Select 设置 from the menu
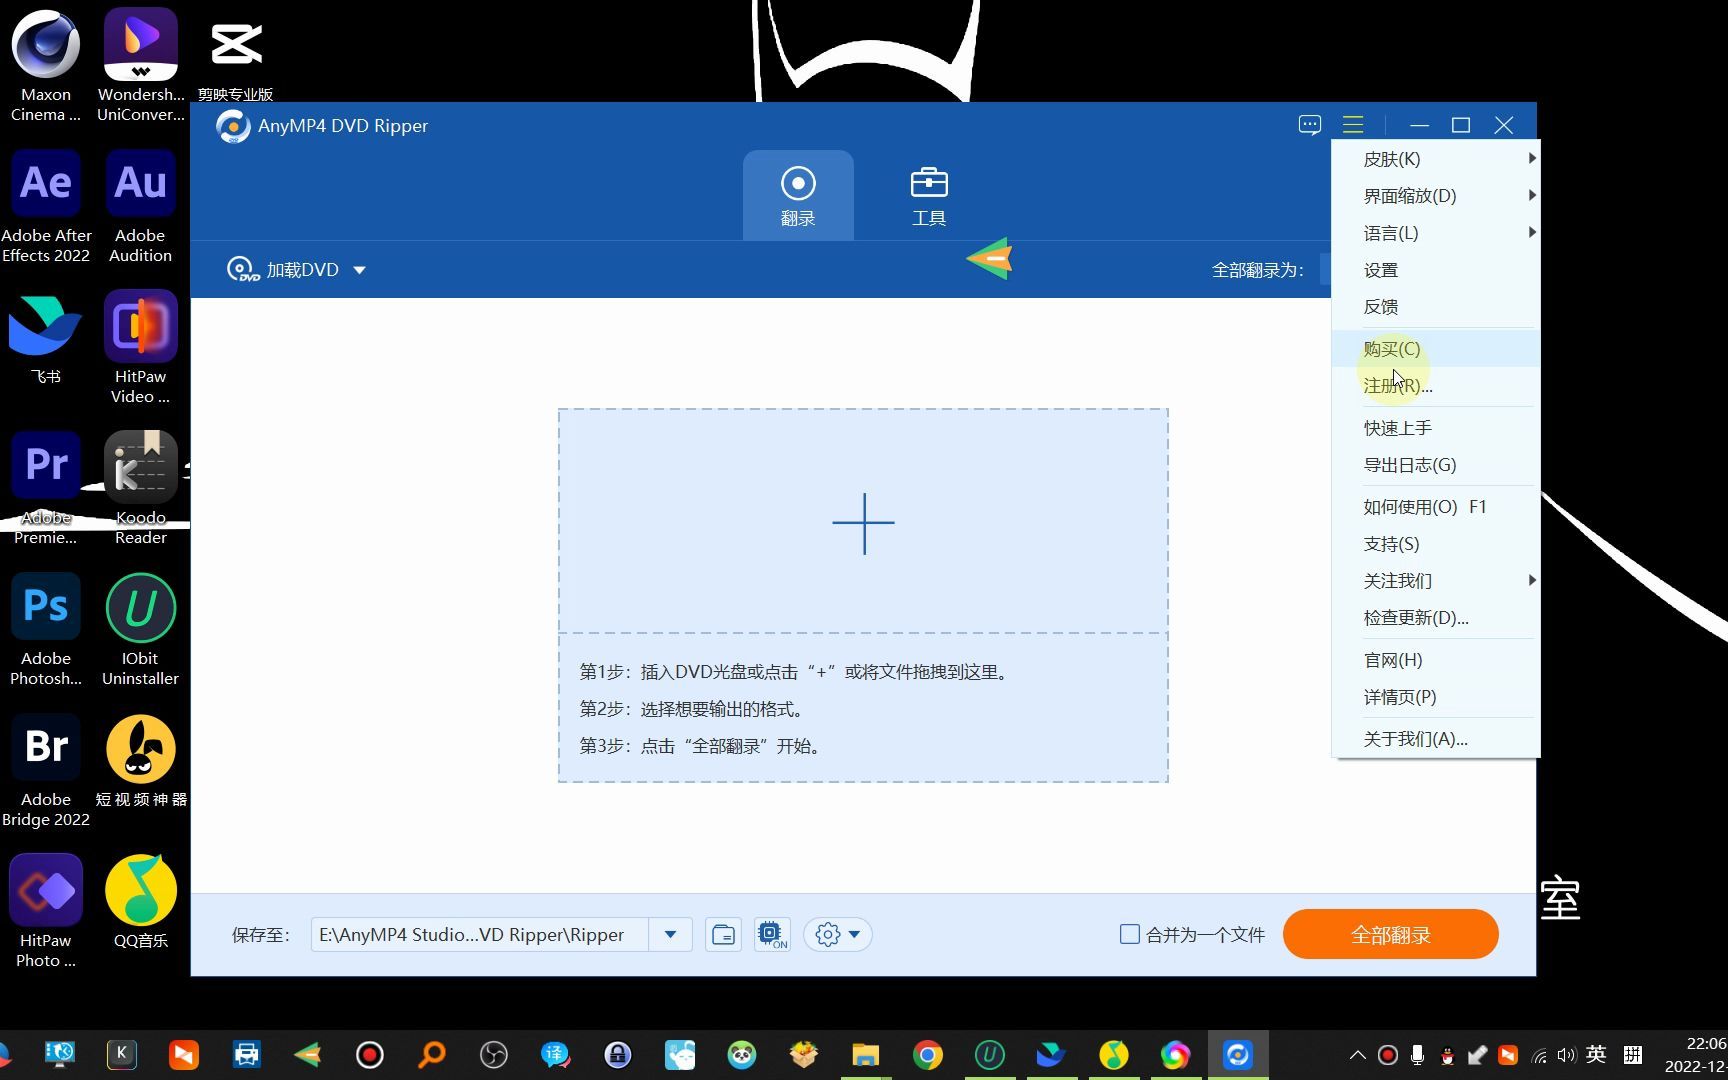The width and height of the screenshot is (1728, 1080). [1380, 269]
